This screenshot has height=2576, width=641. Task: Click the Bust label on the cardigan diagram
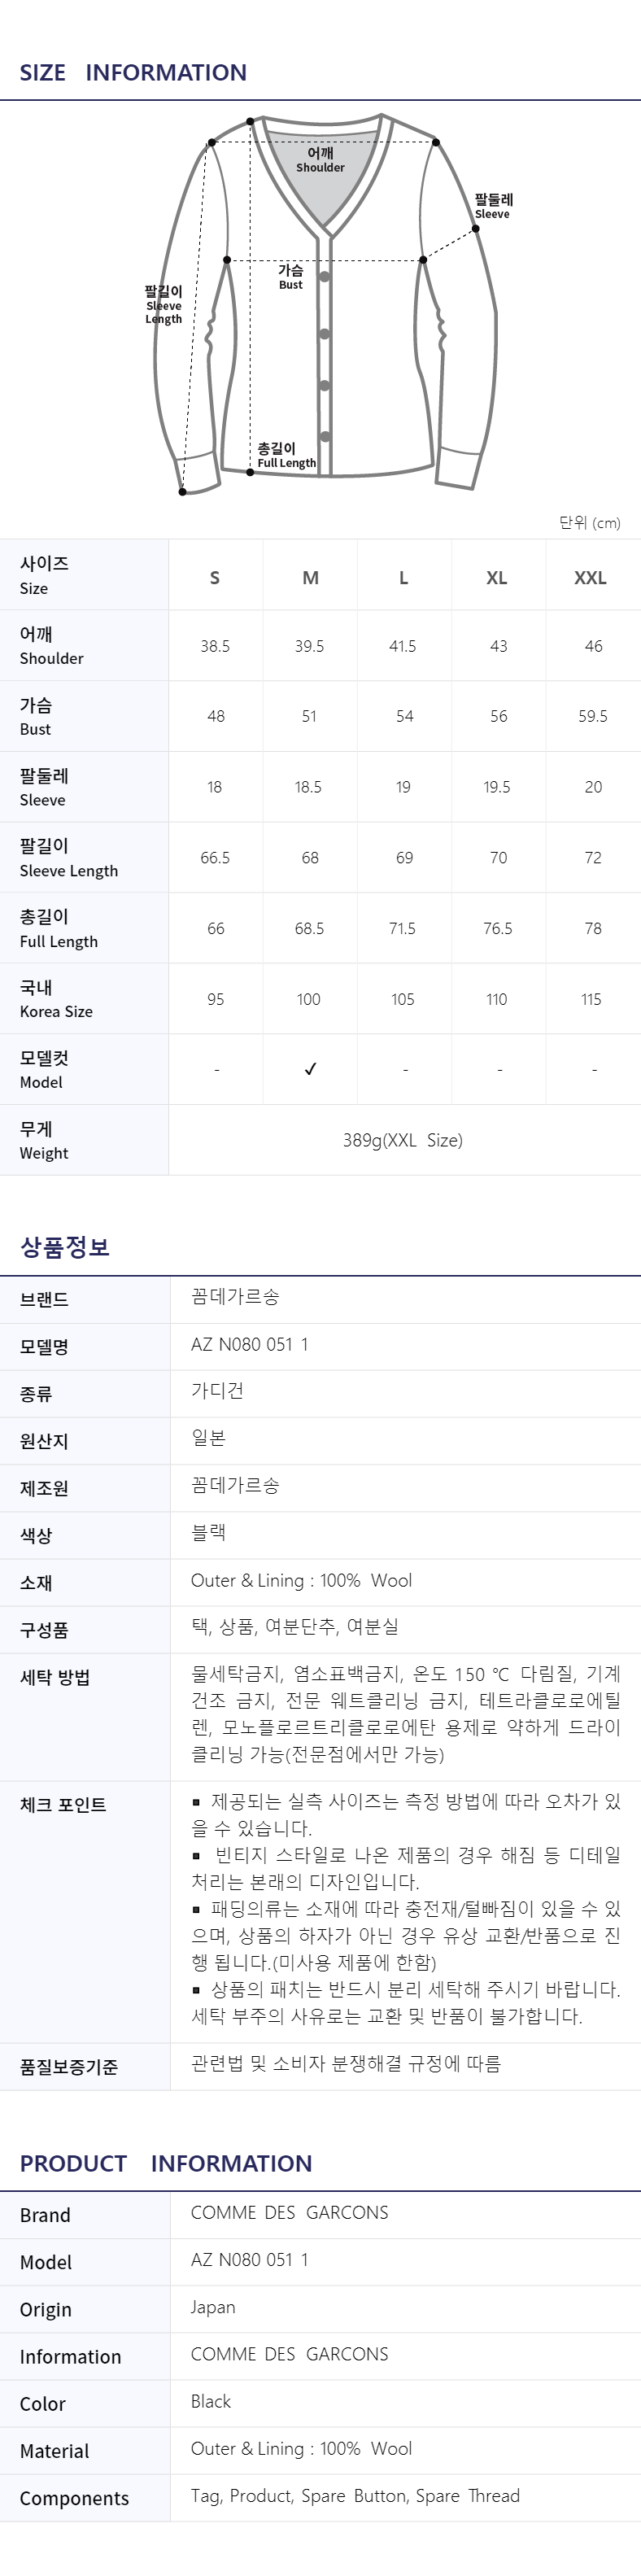tap(290, 277)
